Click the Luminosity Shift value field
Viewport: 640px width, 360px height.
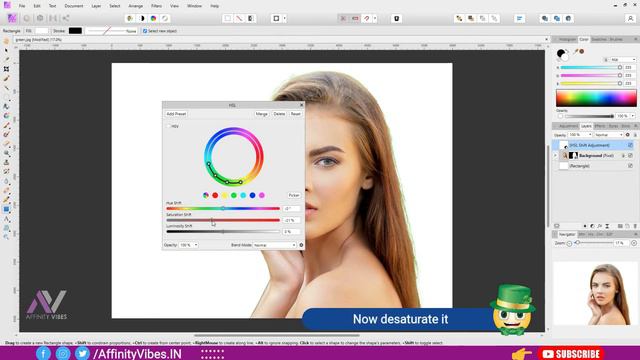(x=292, y=232)
